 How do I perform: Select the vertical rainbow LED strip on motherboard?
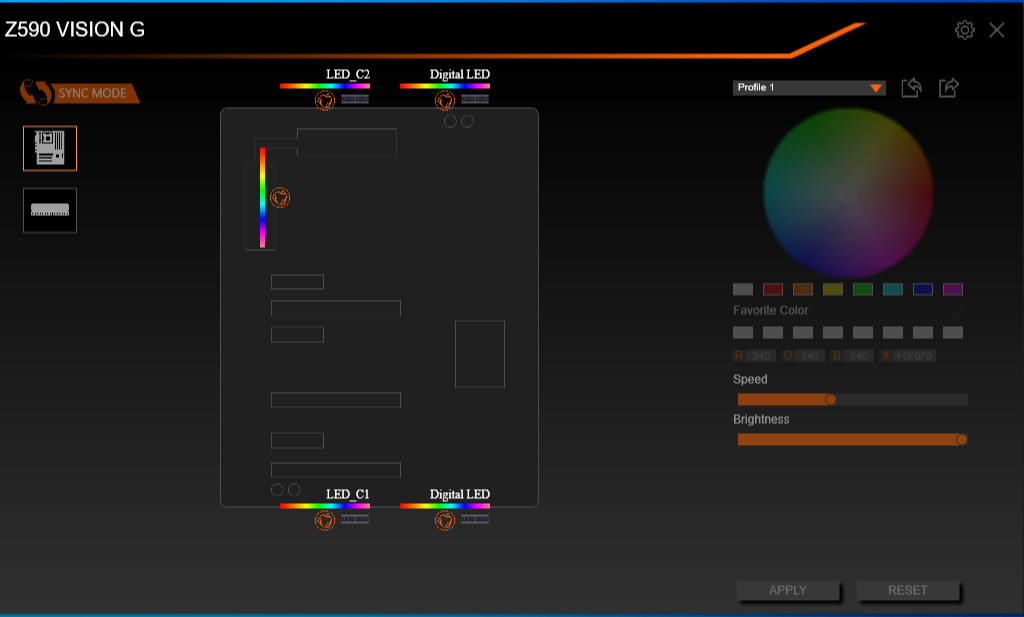click(263, 197)
